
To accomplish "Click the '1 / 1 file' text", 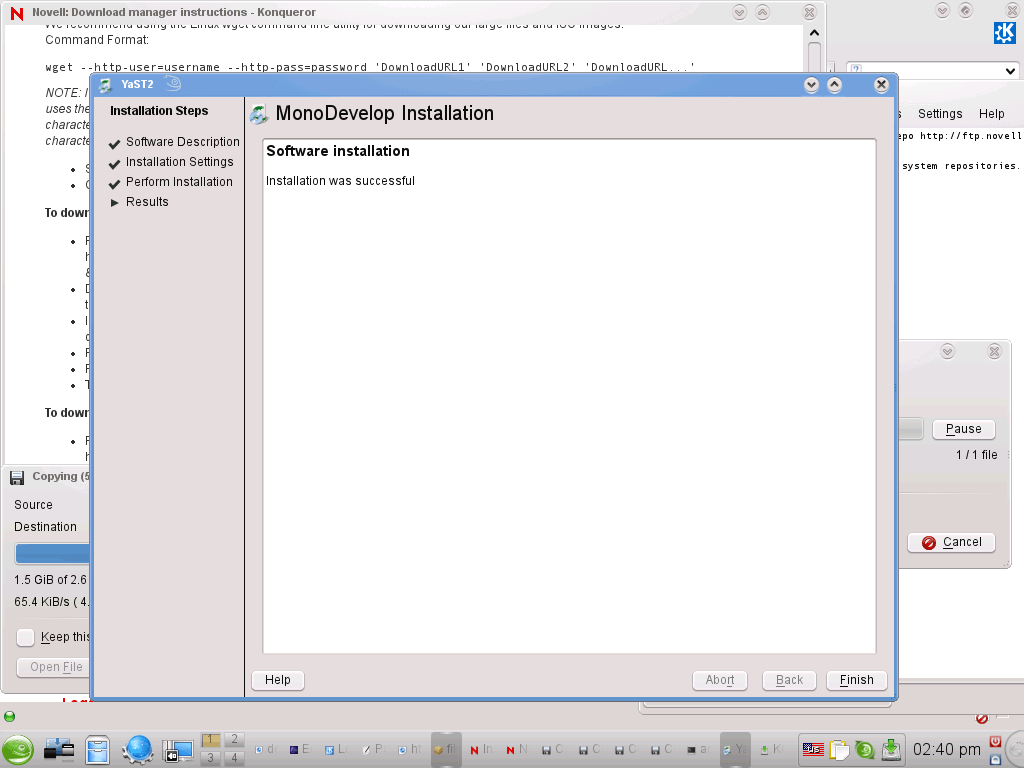I will tap(976, 455).
